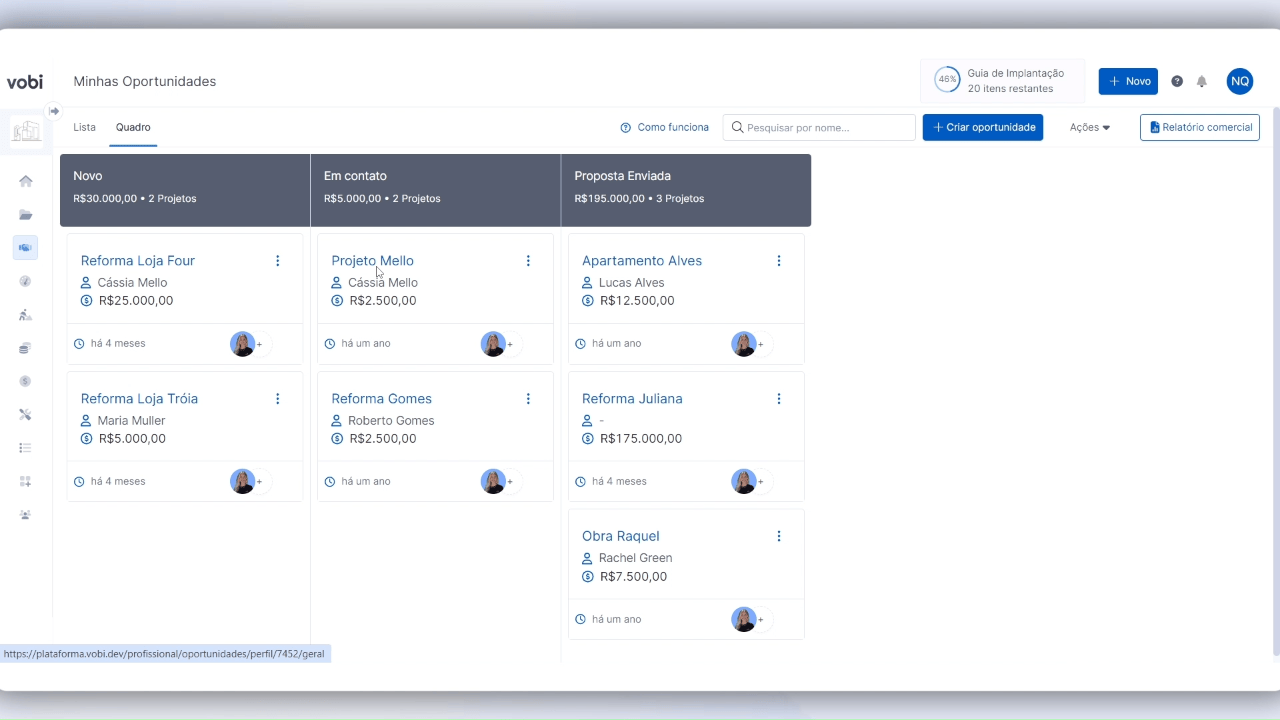
Task: Click assignee avatar on Reforma Juliana card
Action: [744, 482]
